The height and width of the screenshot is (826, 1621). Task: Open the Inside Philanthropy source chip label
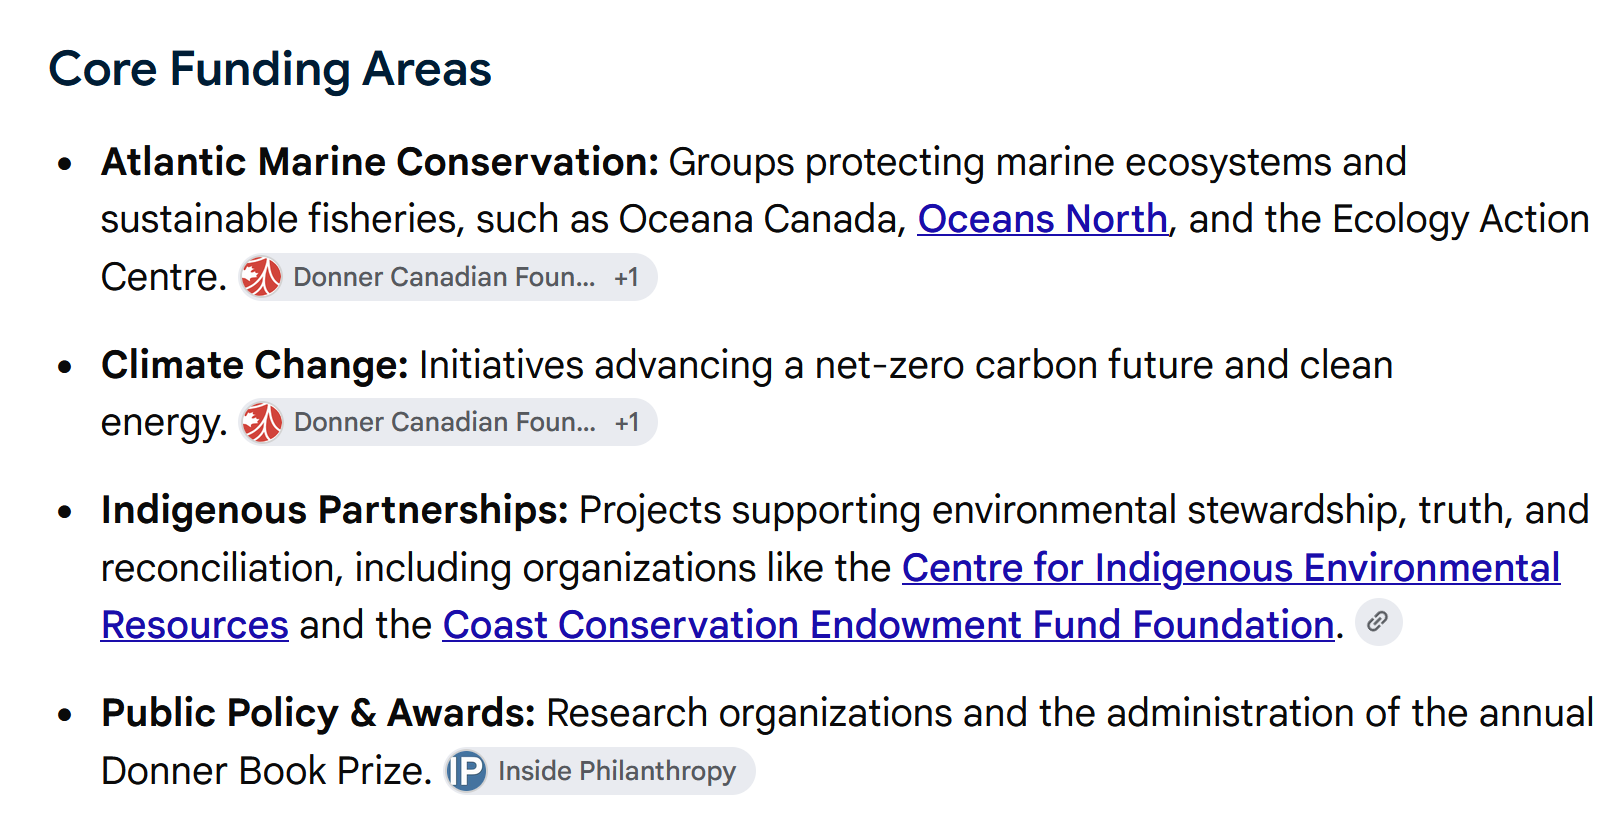pos(617,771)
